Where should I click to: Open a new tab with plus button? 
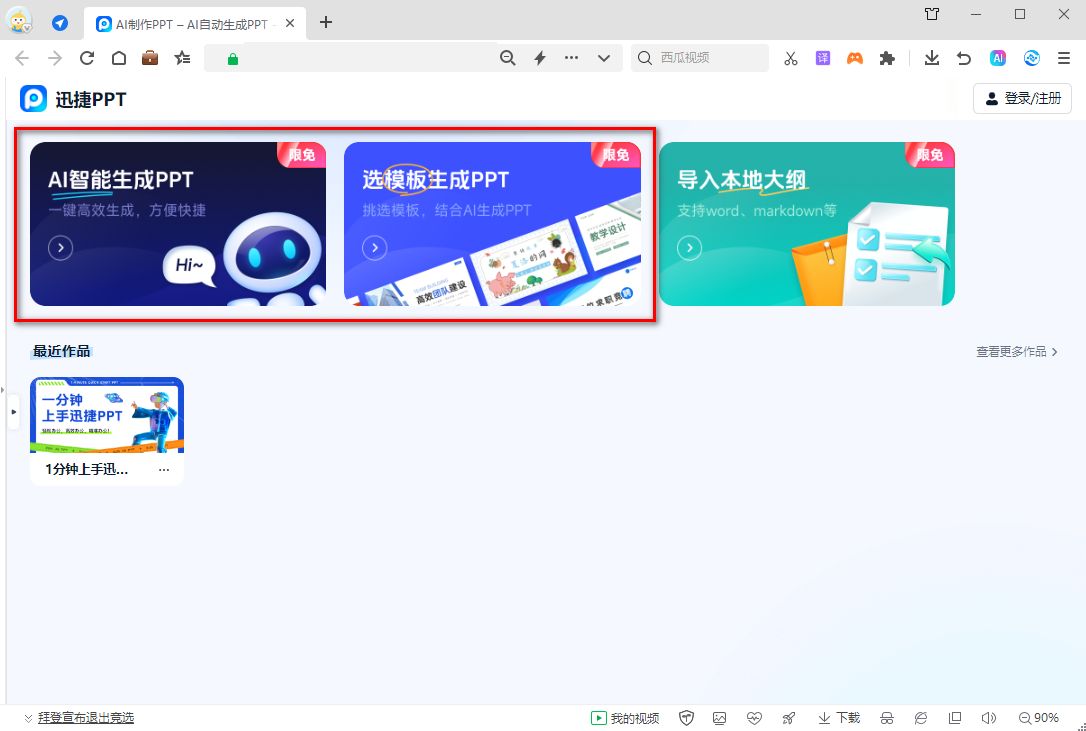[326, 22]
